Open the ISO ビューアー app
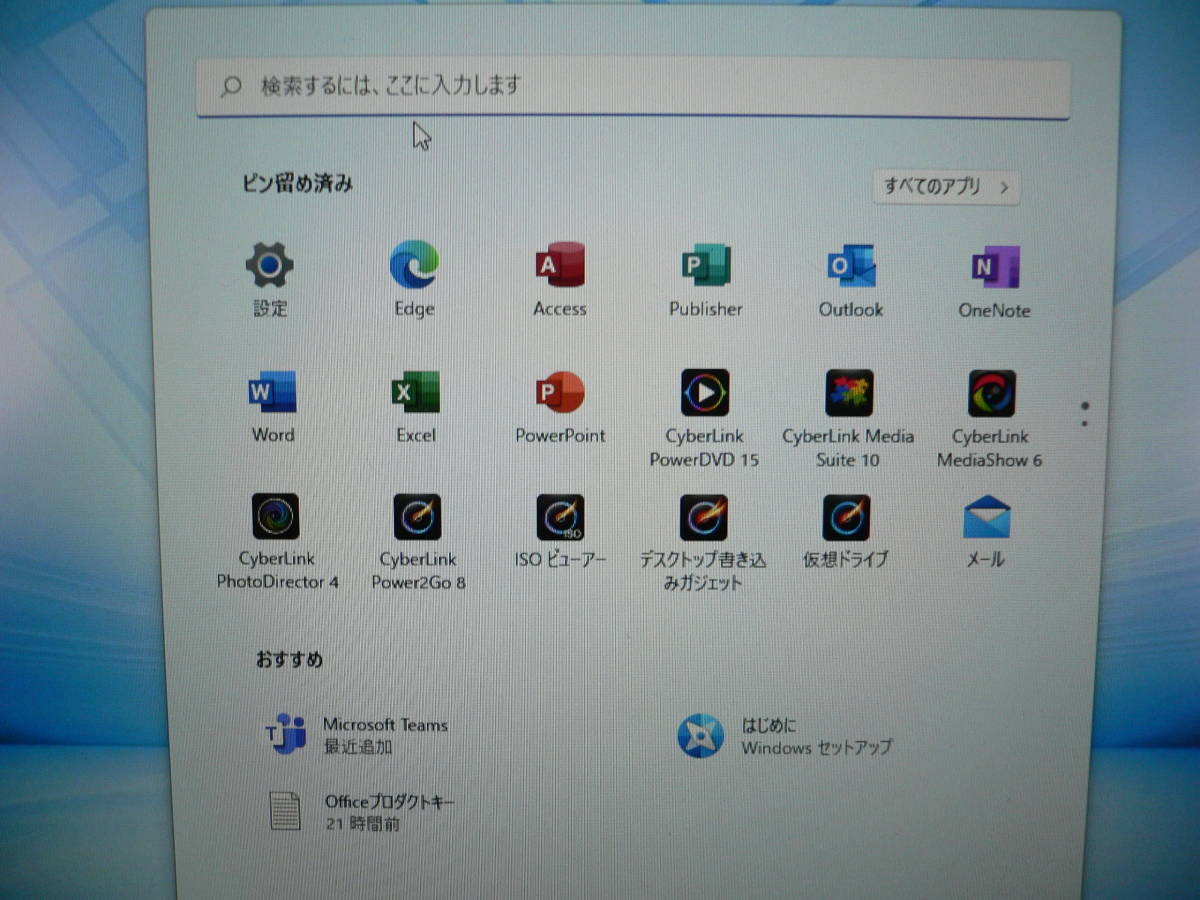This screenshot has height=900, width=1200. (x=560, y=530)
